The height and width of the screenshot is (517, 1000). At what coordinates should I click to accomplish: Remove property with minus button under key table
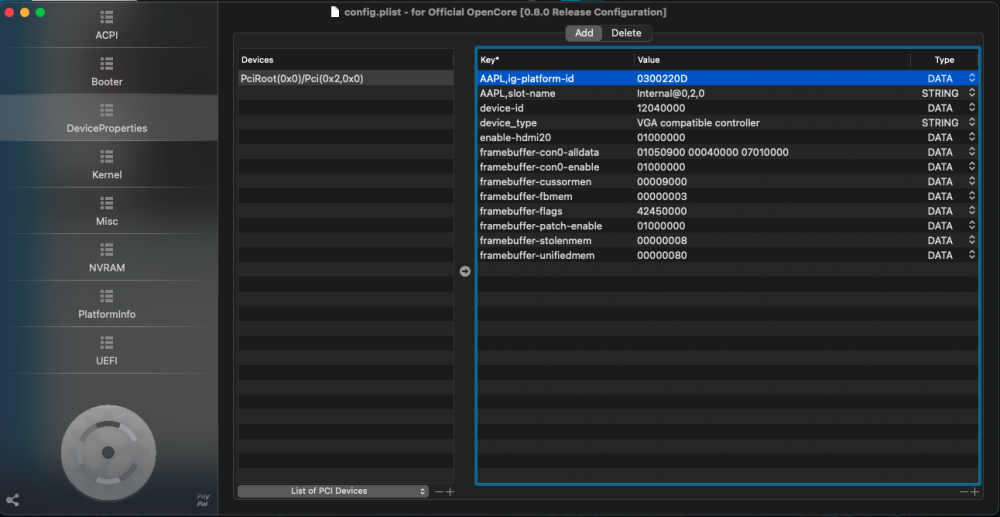[964, 492]
